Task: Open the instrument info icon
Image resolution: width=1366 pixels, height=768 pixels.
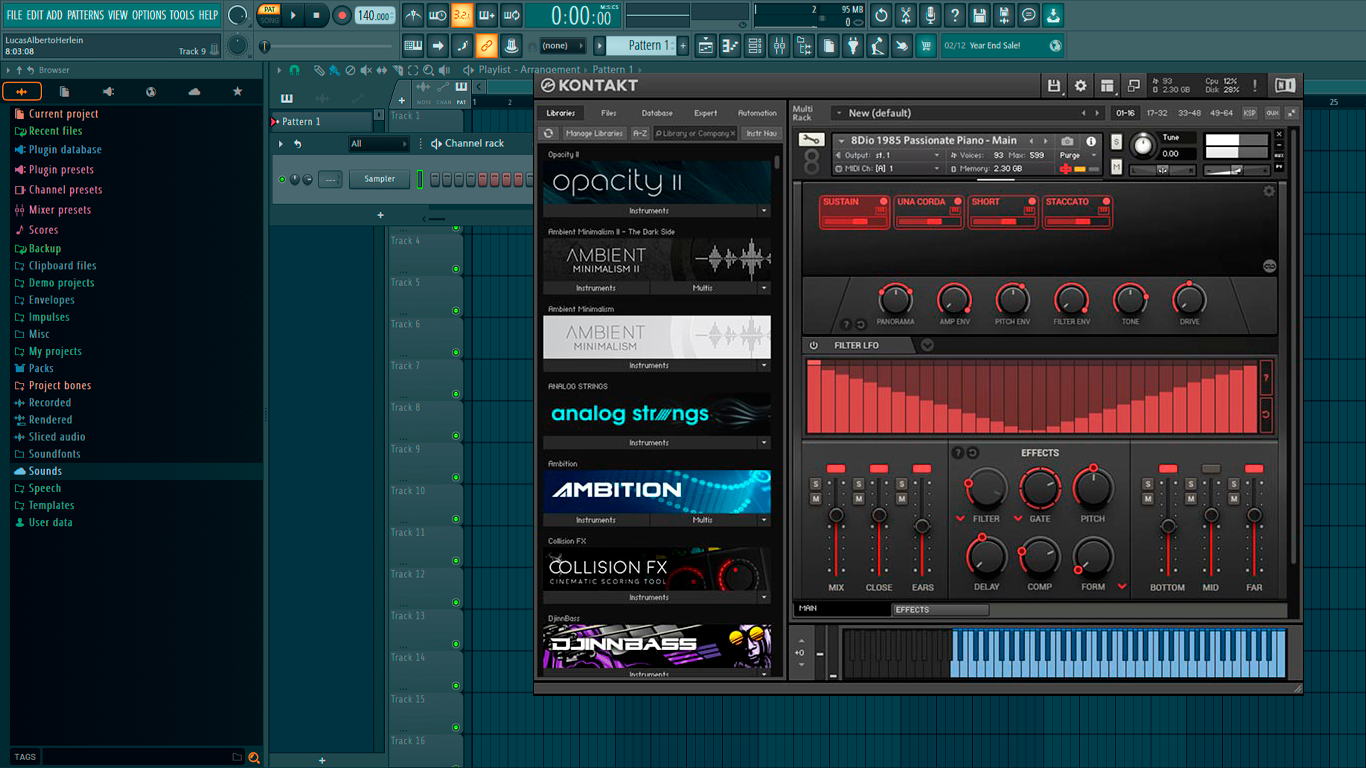Action: click(x=1091, y=141)
